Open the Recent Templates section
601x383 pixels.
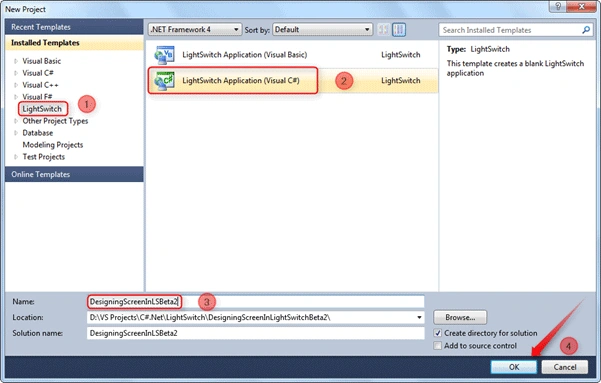(74, 27)
